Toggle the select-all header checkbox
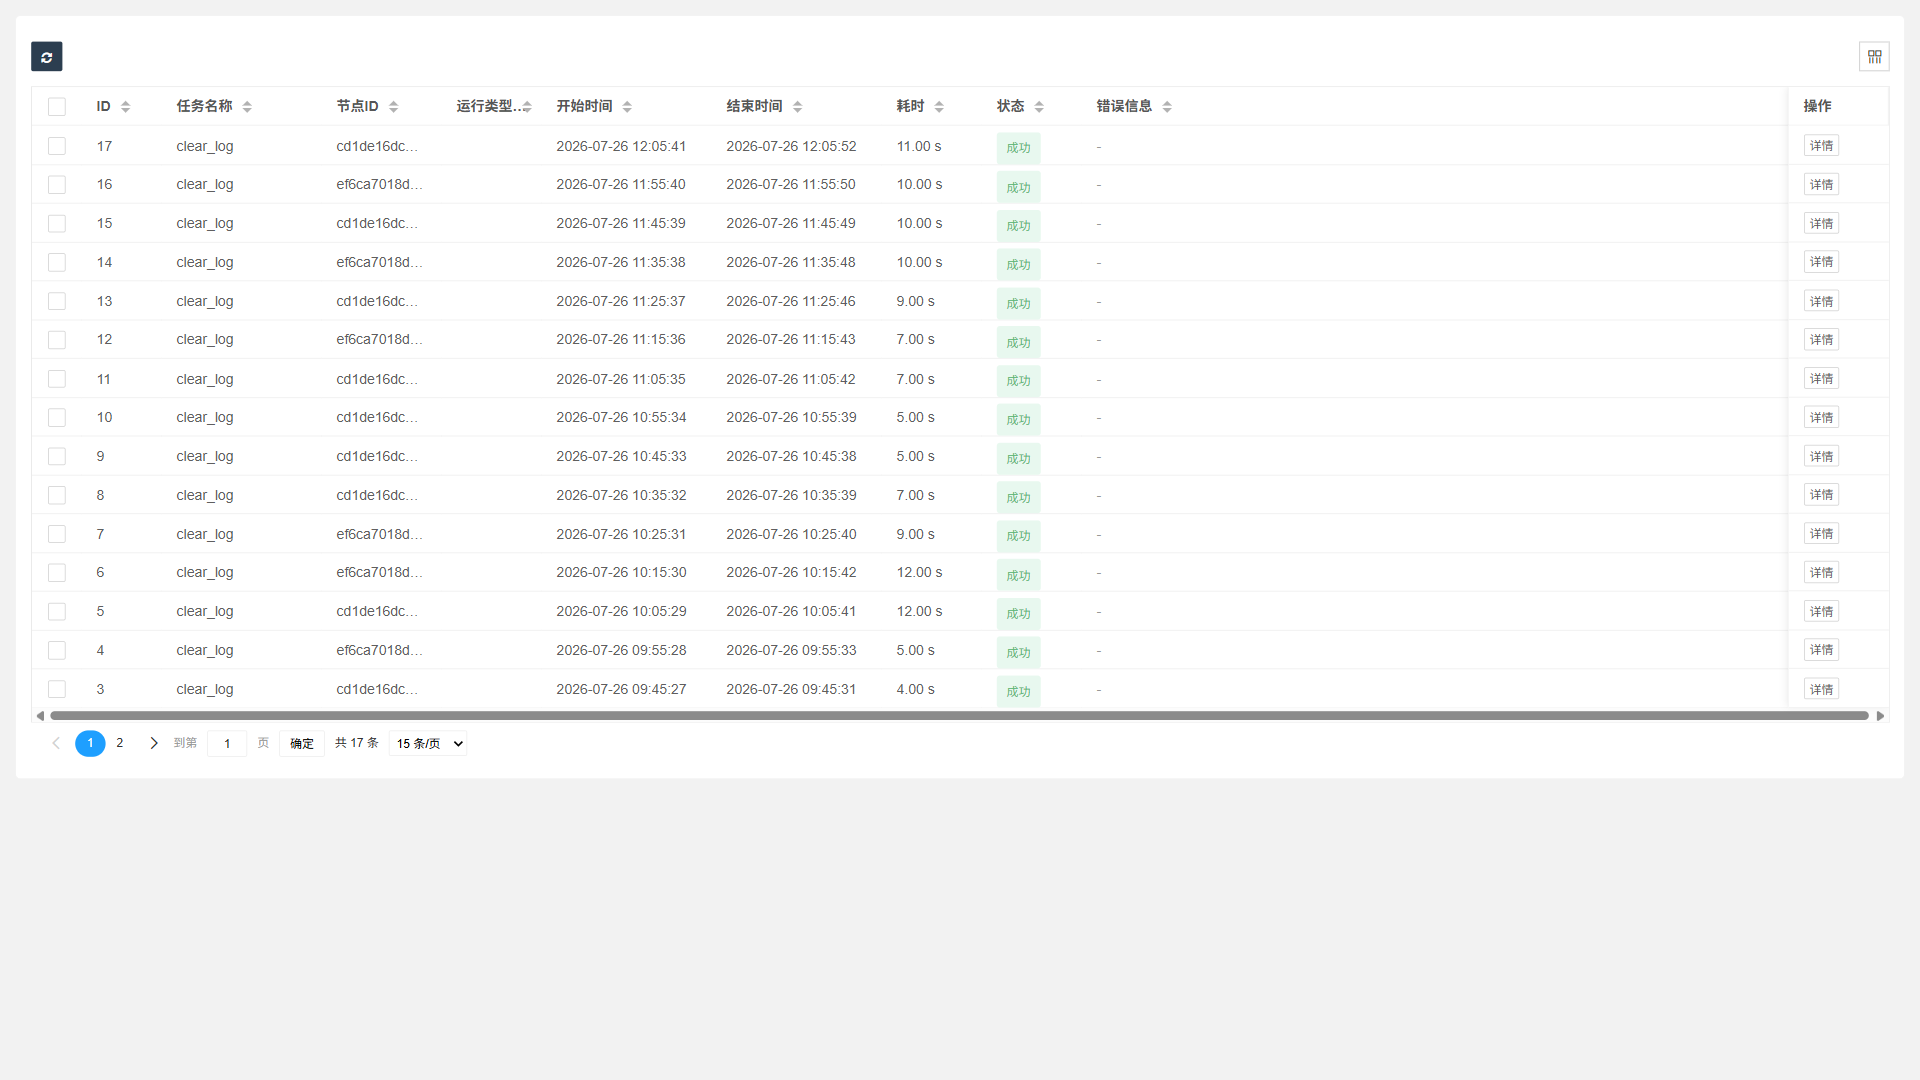The image size is (1920, 1080). 57,107
